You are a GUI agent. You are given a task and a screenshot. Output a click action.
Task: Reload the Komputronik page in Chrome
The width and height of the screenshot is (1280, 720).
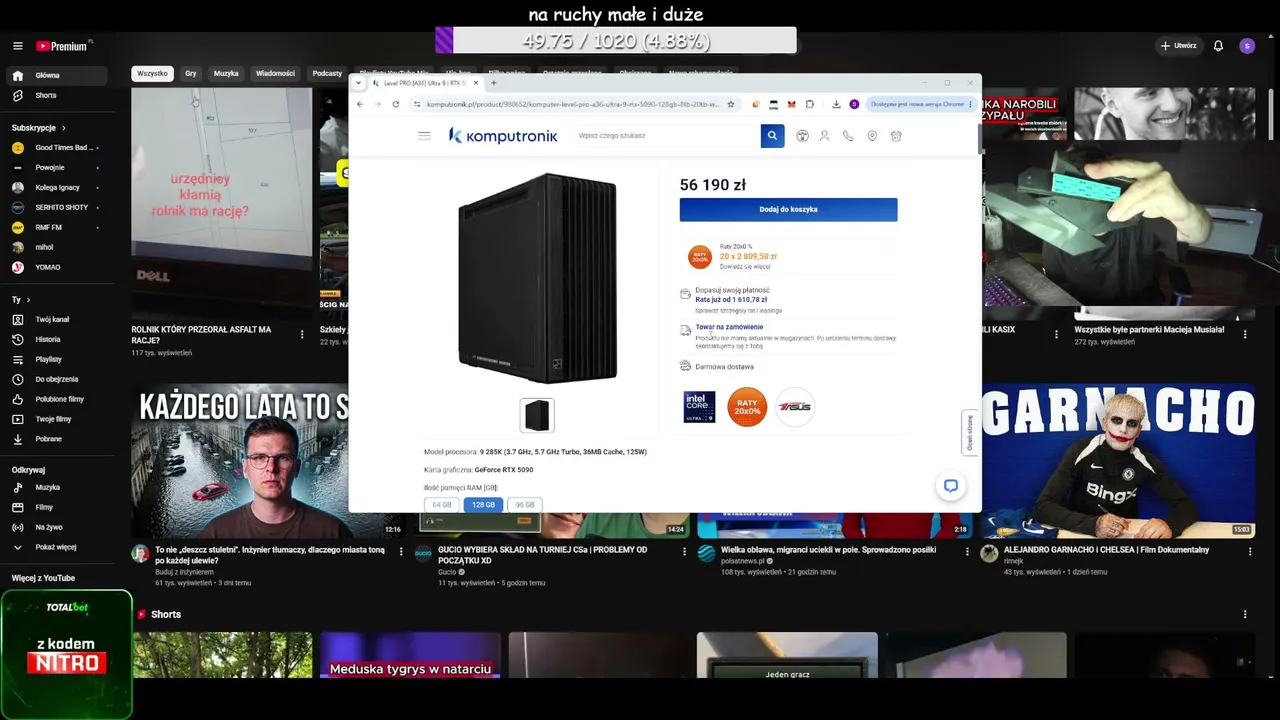point(396,104)
